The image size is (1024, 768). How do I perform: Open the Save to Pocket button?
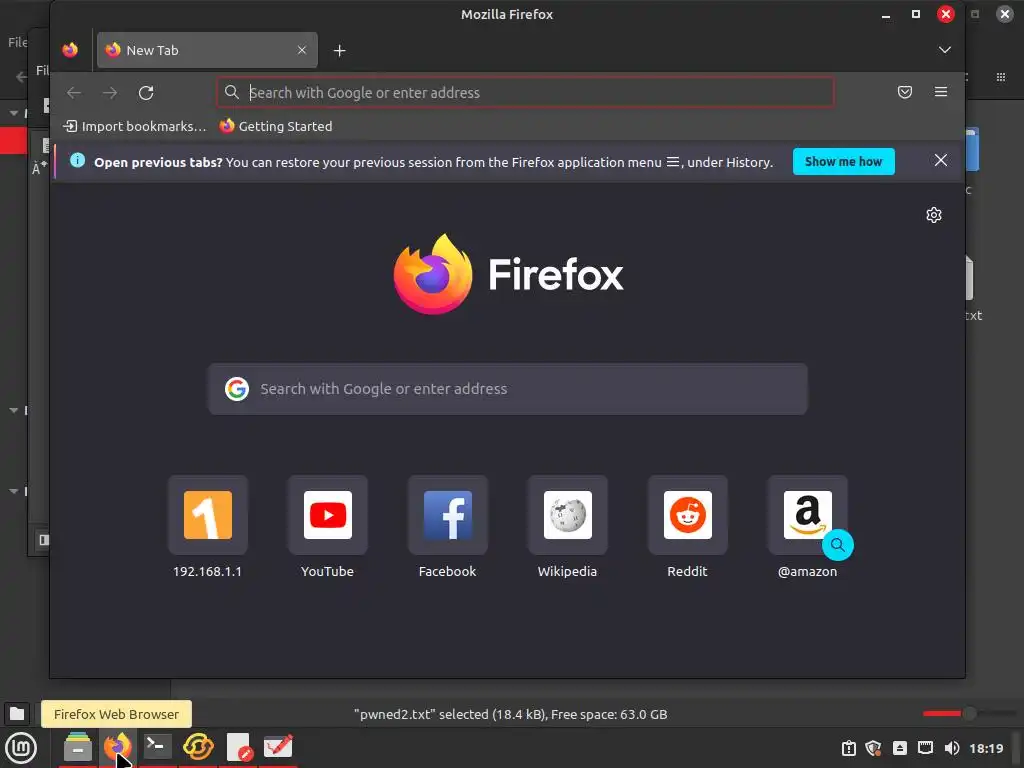904,92
